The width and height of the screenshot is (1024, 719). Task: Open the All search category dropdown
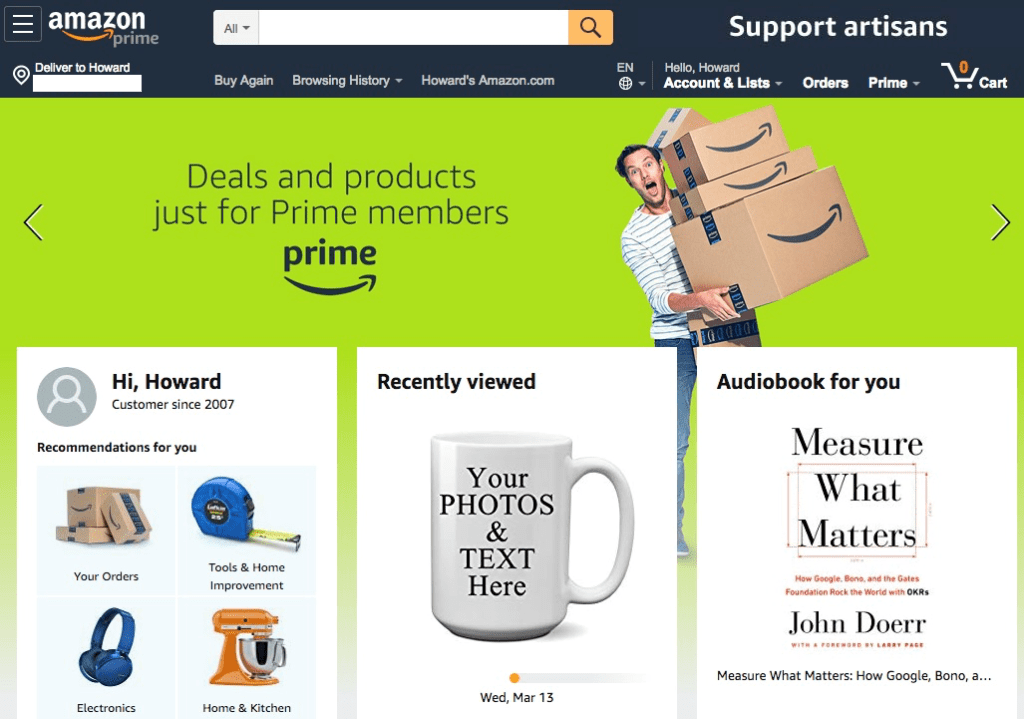coord(236,28)
